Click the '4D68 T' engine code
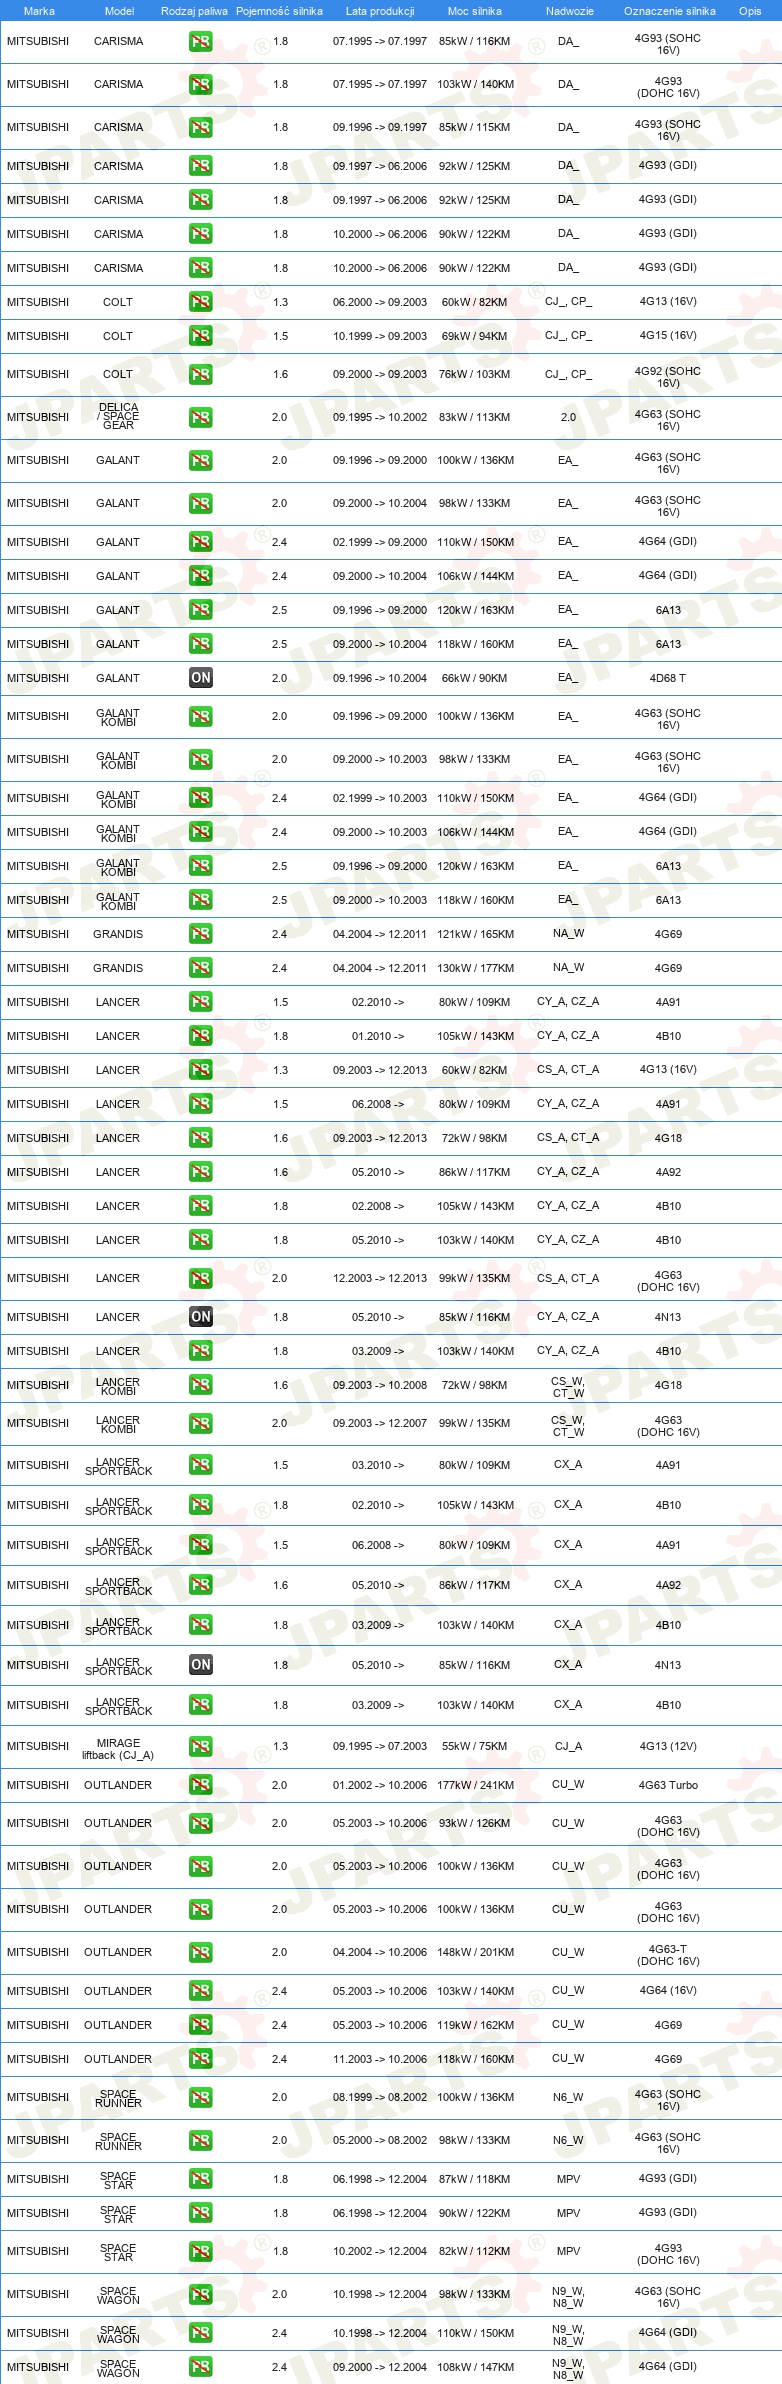The height and width of the screenshot is (2384, 782). (668, 678)
